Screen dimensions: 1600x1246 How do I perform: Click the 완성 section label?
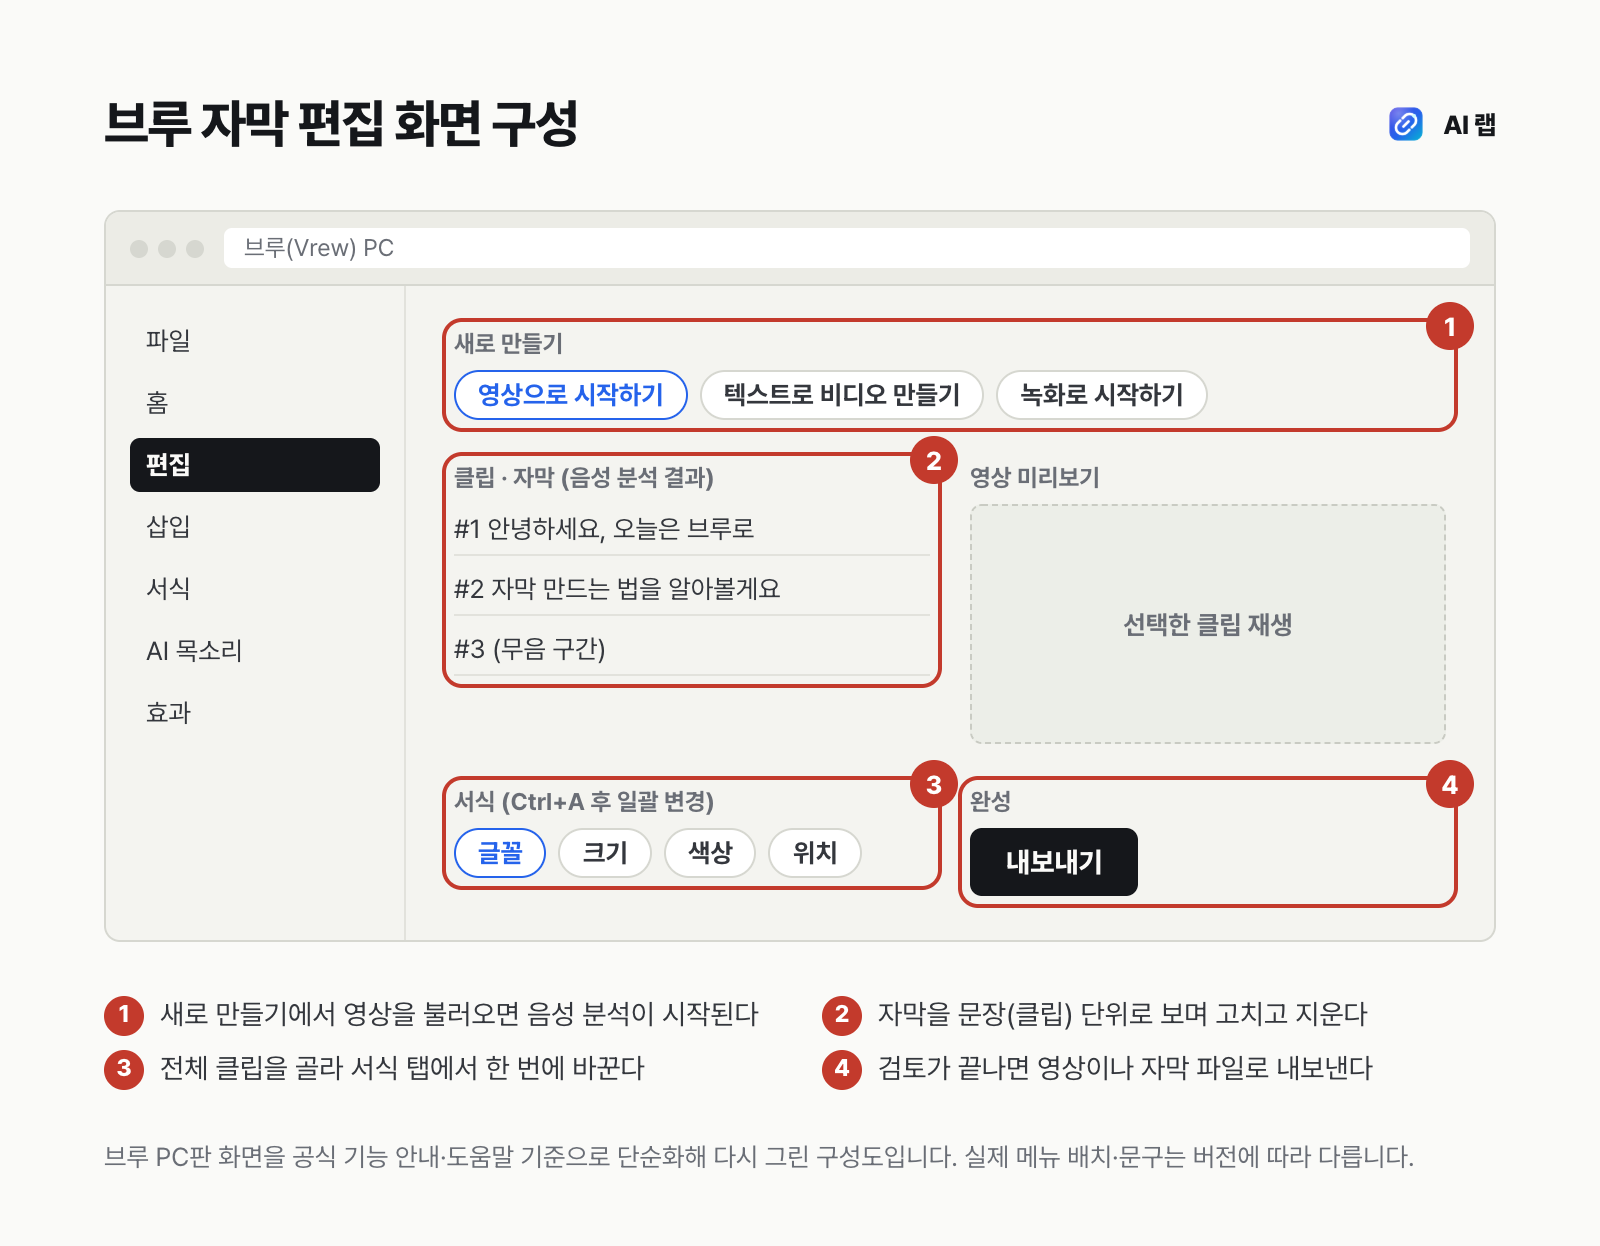tap(990, 801)
